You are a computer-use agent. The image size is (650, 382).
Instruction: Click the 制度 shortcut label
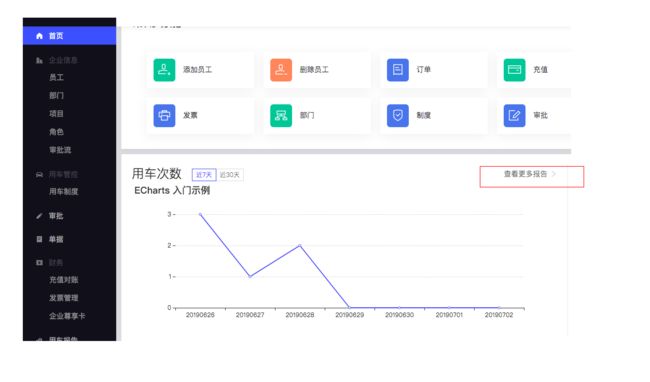(424, 115)
